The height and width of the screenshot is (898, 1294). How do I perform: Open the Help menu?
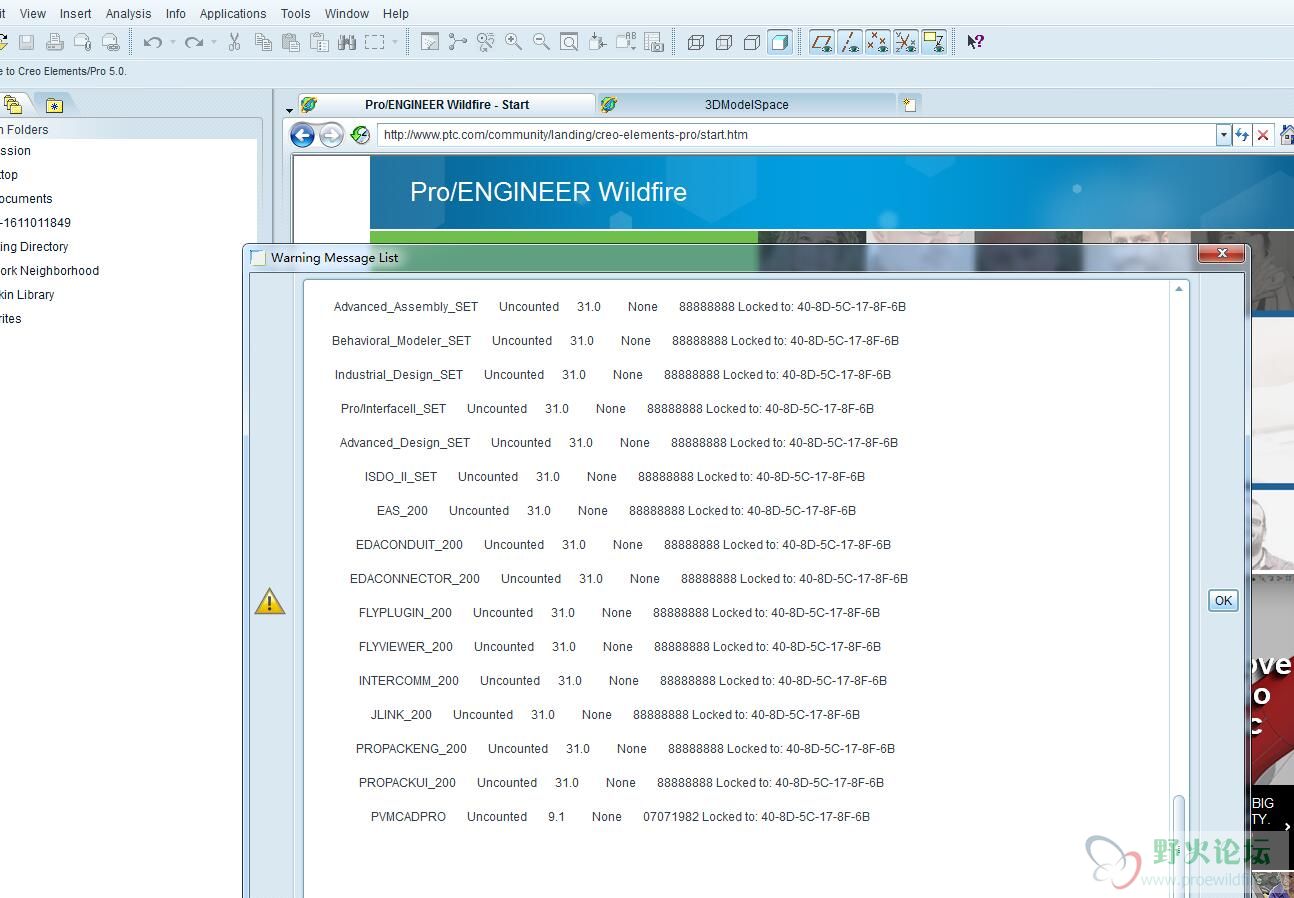click(x=396, y=13)
